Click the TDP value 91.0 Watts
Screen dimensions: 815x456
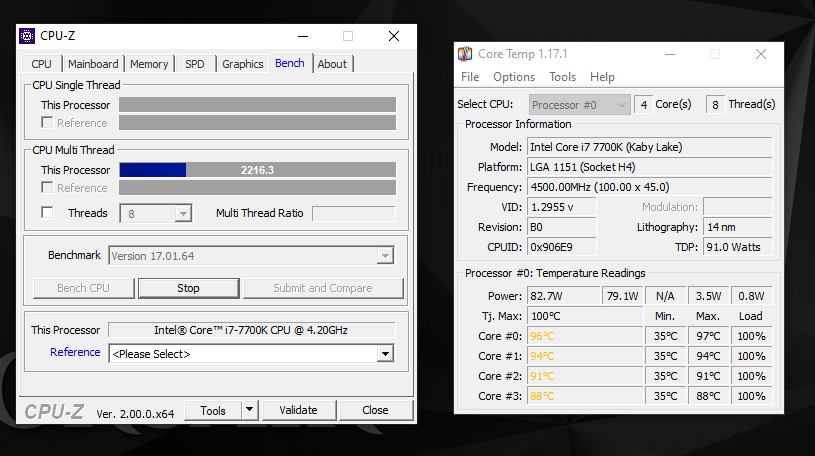click(x=738, y=247)
